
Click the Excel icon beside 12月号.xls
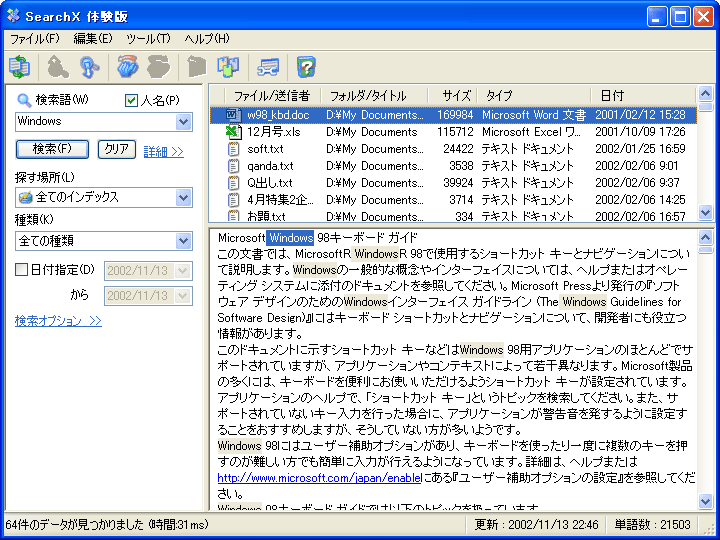click(x=233, y=132)
